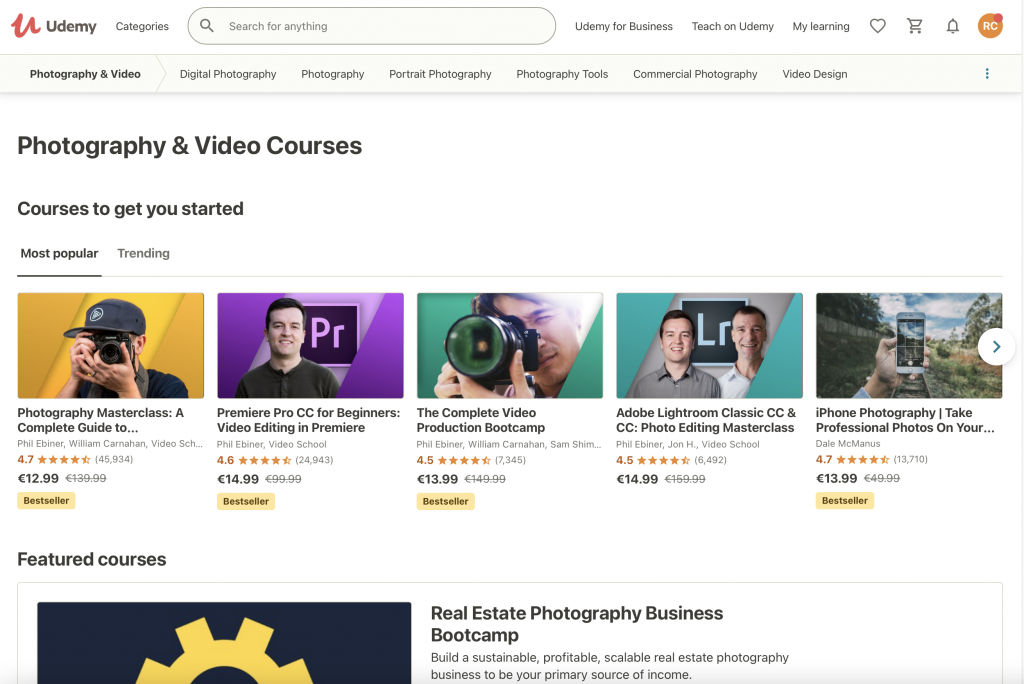Open Photography Masterclass course thumbnail
1024x684 pixels.
pos(110,346)
